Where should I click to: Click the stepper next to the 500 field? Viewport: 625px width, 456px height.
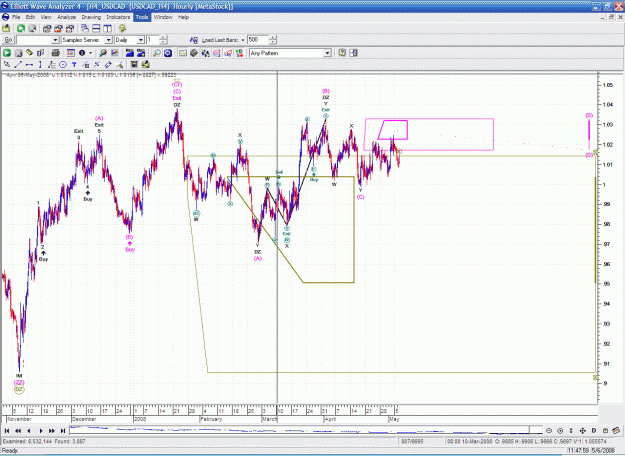(273, 40)
